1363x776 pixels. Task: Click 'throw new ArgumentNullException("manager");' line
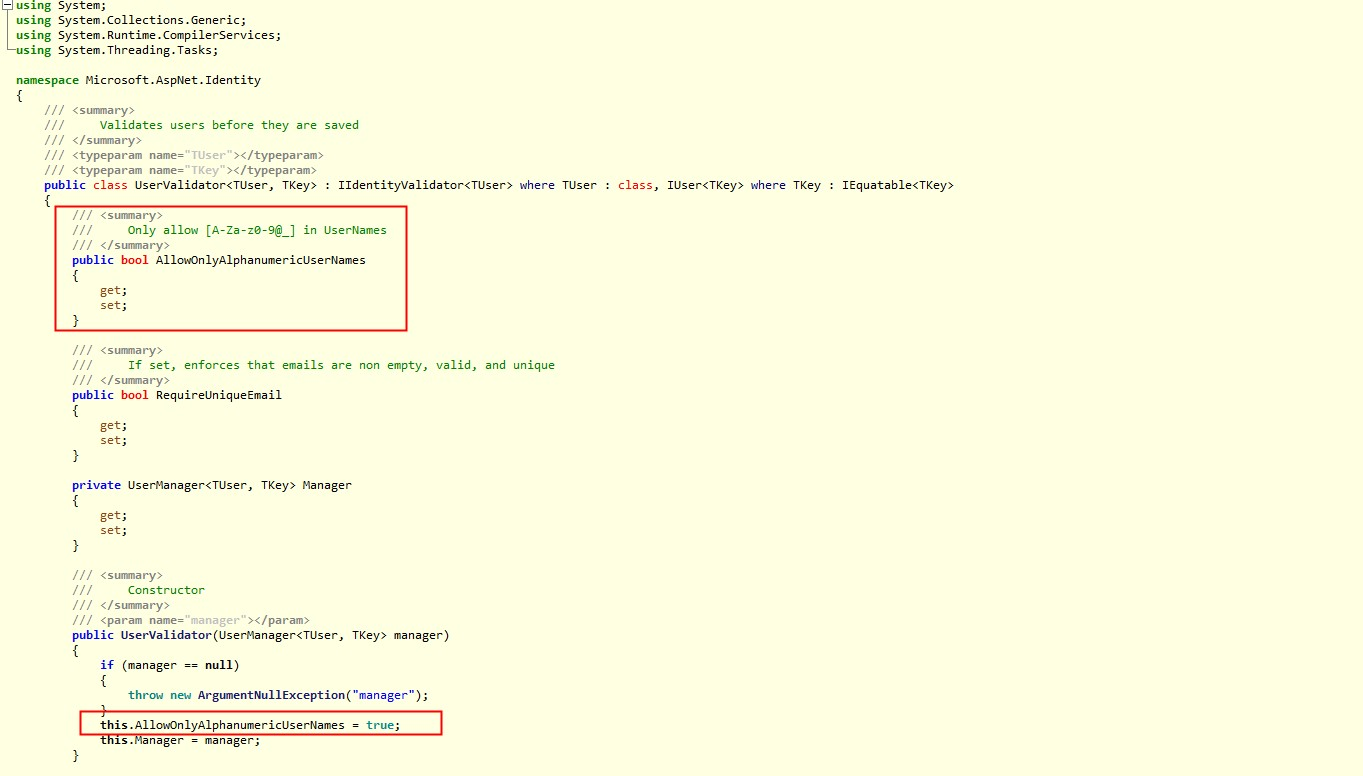click(278, 695)
